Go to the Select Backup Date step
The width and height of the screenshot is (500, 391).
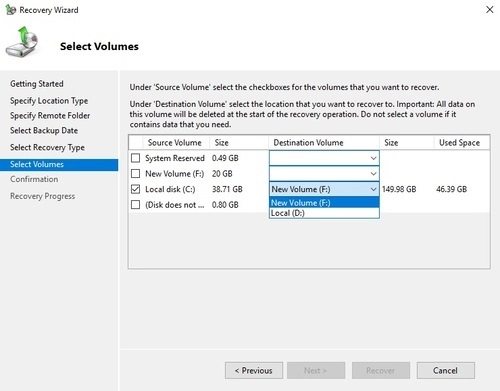point(44,131)
